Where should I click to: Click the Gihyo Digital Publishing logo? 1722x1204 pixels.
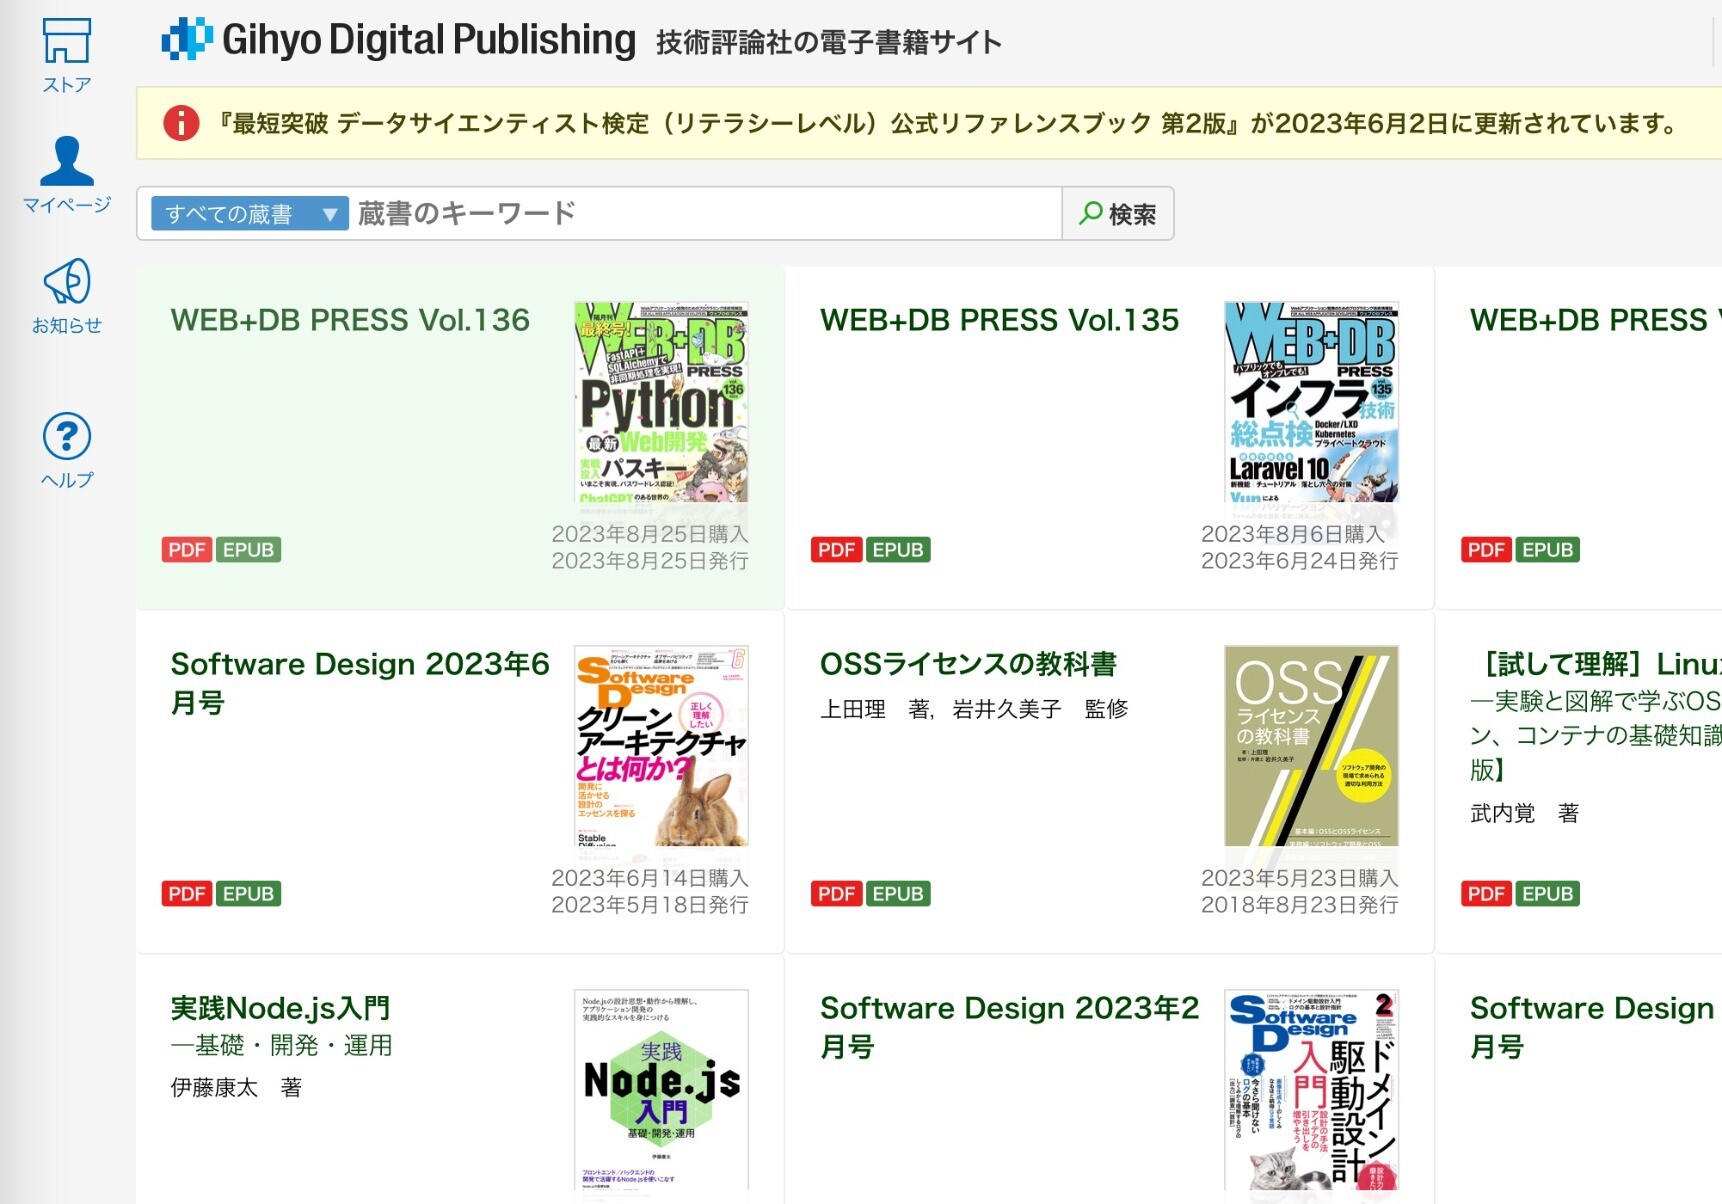[398, 40]
